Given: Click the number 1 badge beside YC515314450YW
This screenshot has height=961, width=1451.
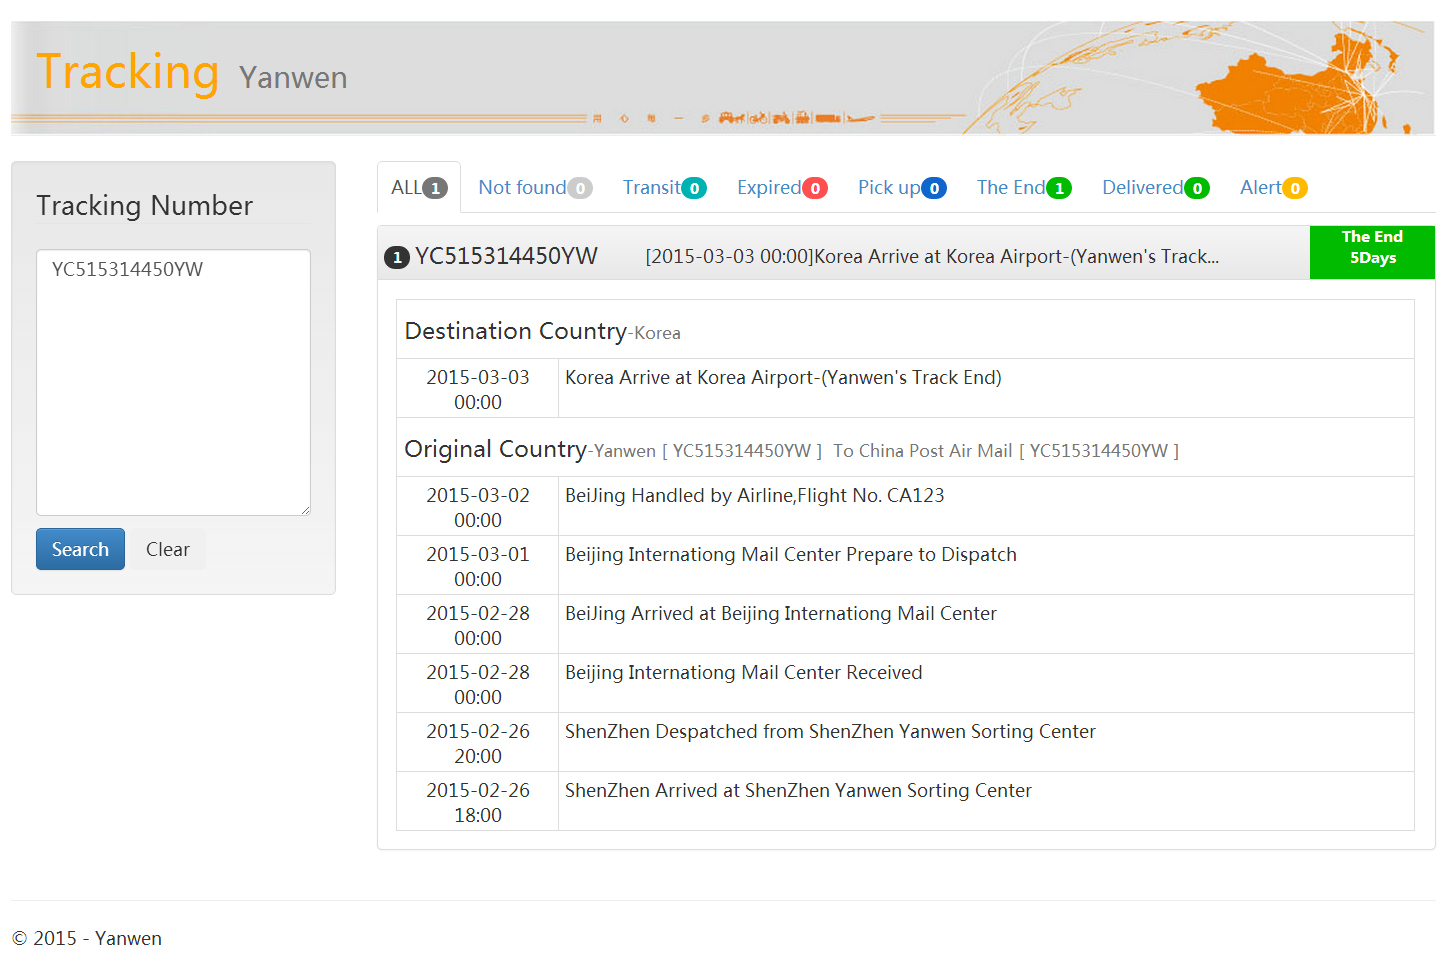Looking at the screenshot, I should (397, 257).
